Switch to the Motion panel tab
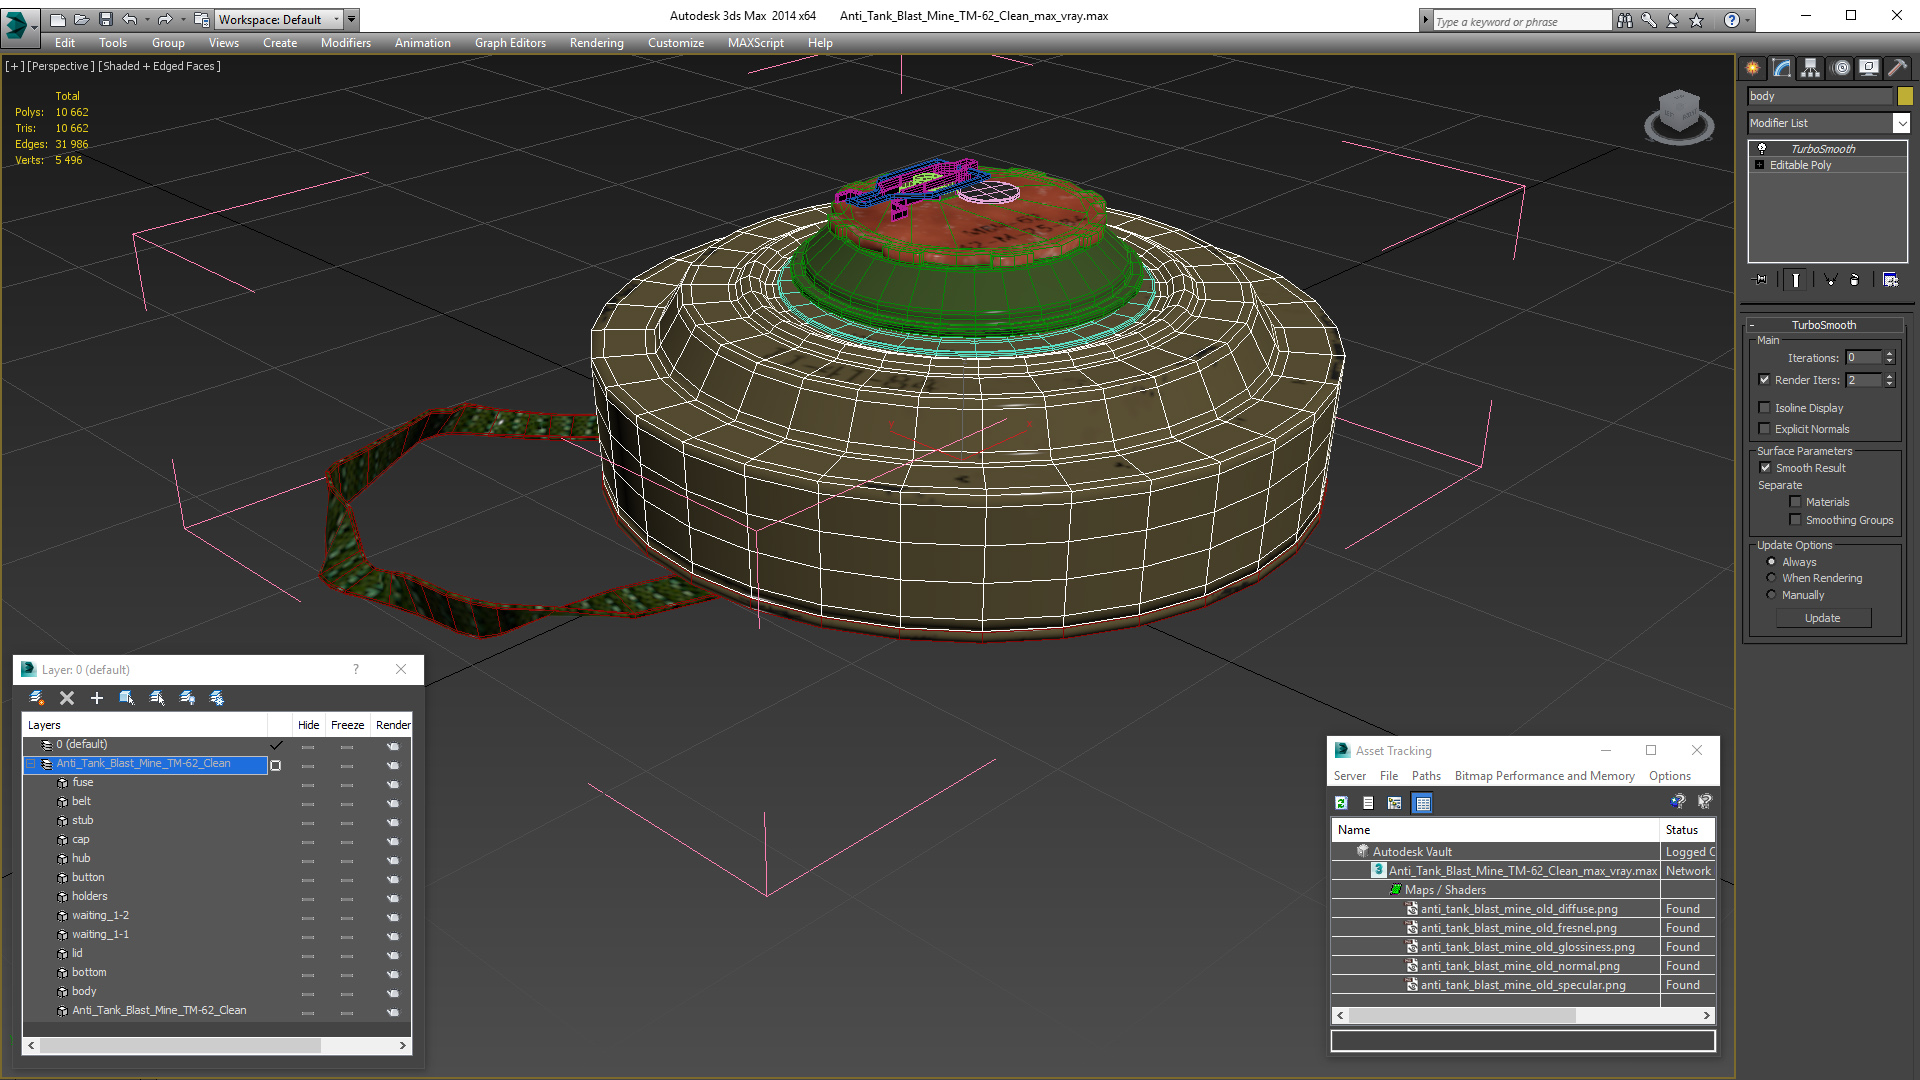This screenshot has width=1920, height=1080. (x=1841, y=68)
